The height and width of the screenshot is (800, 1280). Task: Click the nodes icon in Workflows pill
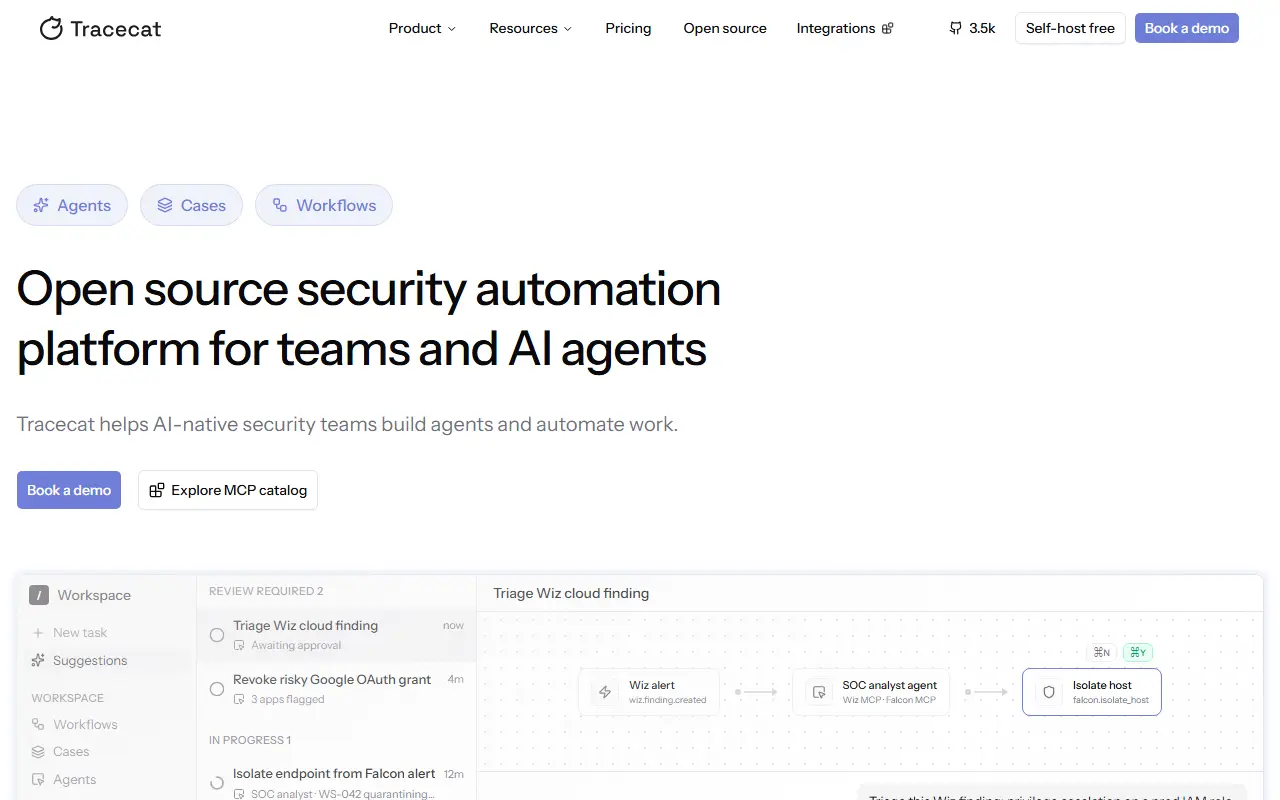click(x=280, y=205)
